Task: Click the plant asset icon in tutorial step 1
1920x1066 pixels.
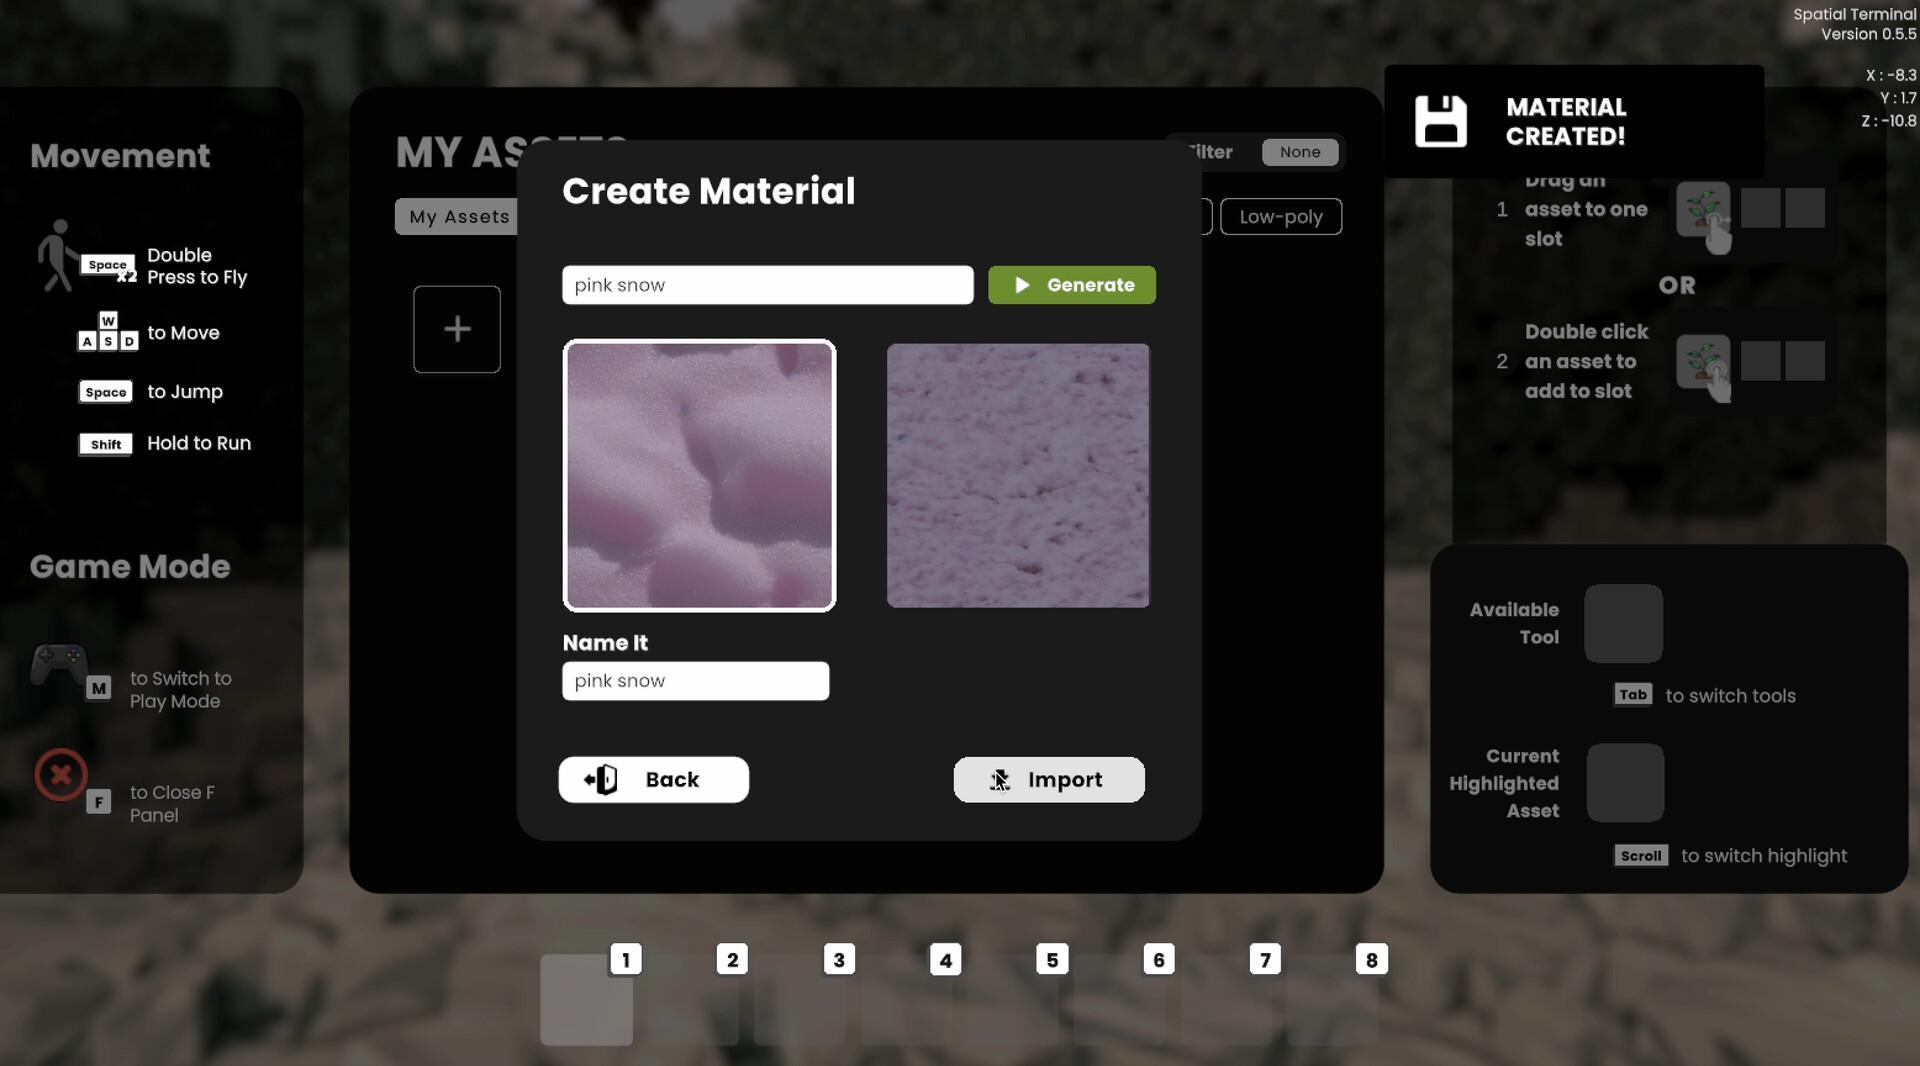Action: tap(1705, 210)
